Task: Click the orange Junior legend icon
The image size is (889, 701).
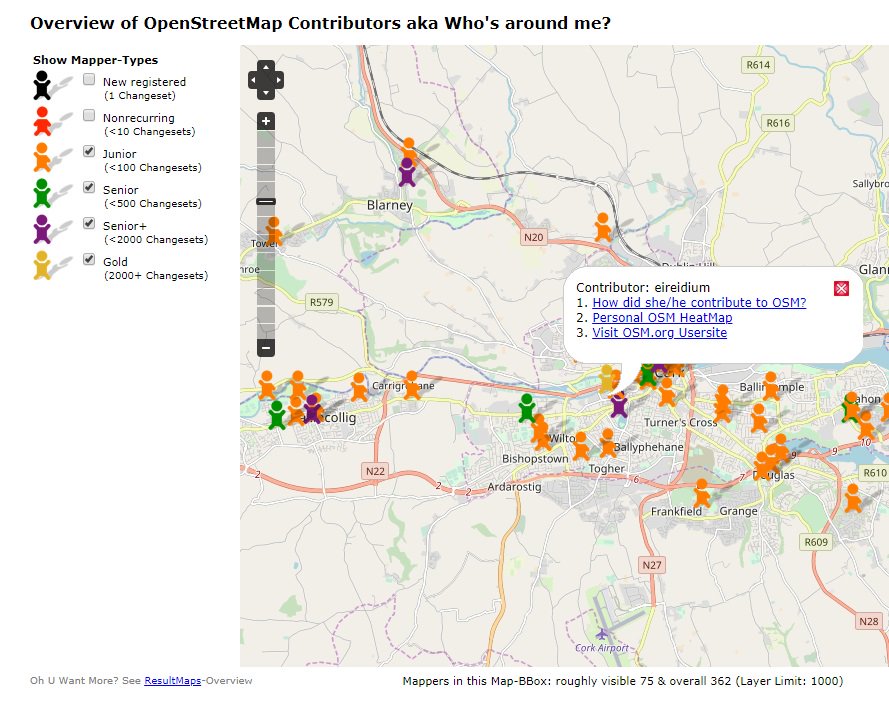Action: [x=42, y=158]
